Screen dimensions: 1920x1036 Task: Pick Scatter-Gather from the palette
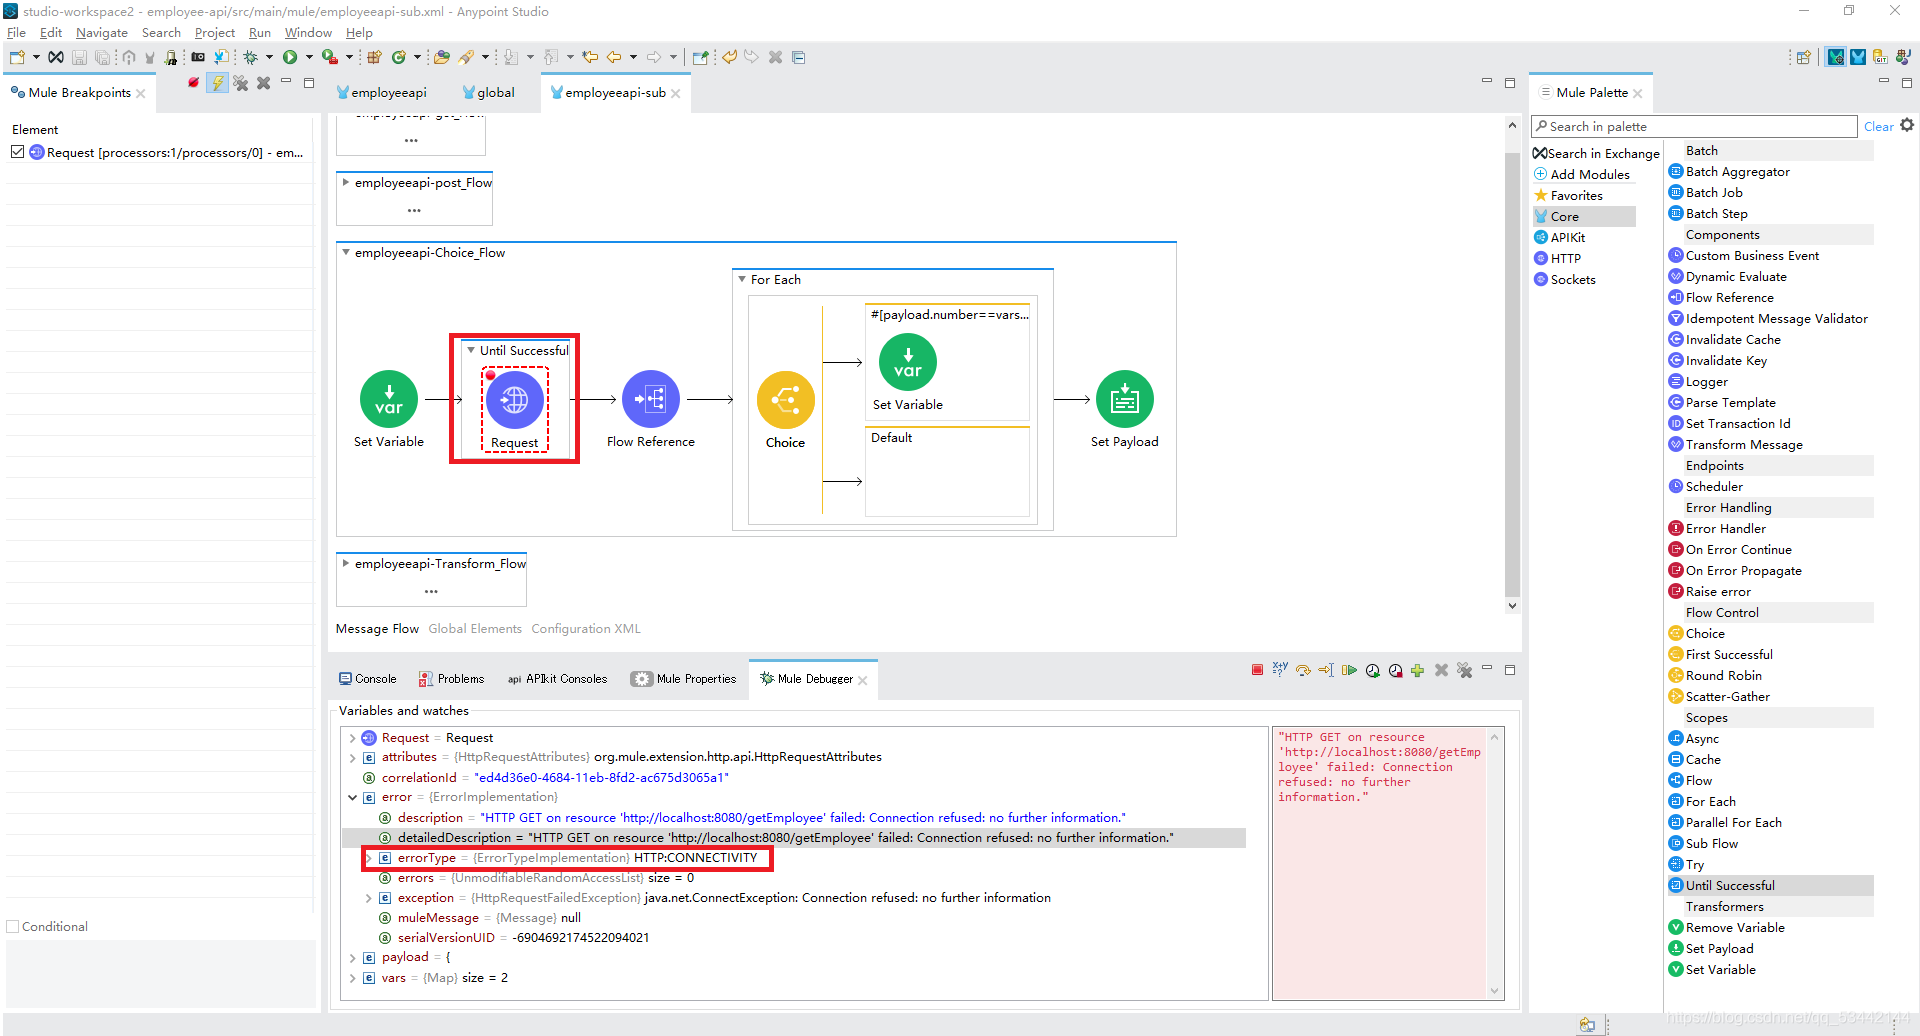tap(1719, 696)
